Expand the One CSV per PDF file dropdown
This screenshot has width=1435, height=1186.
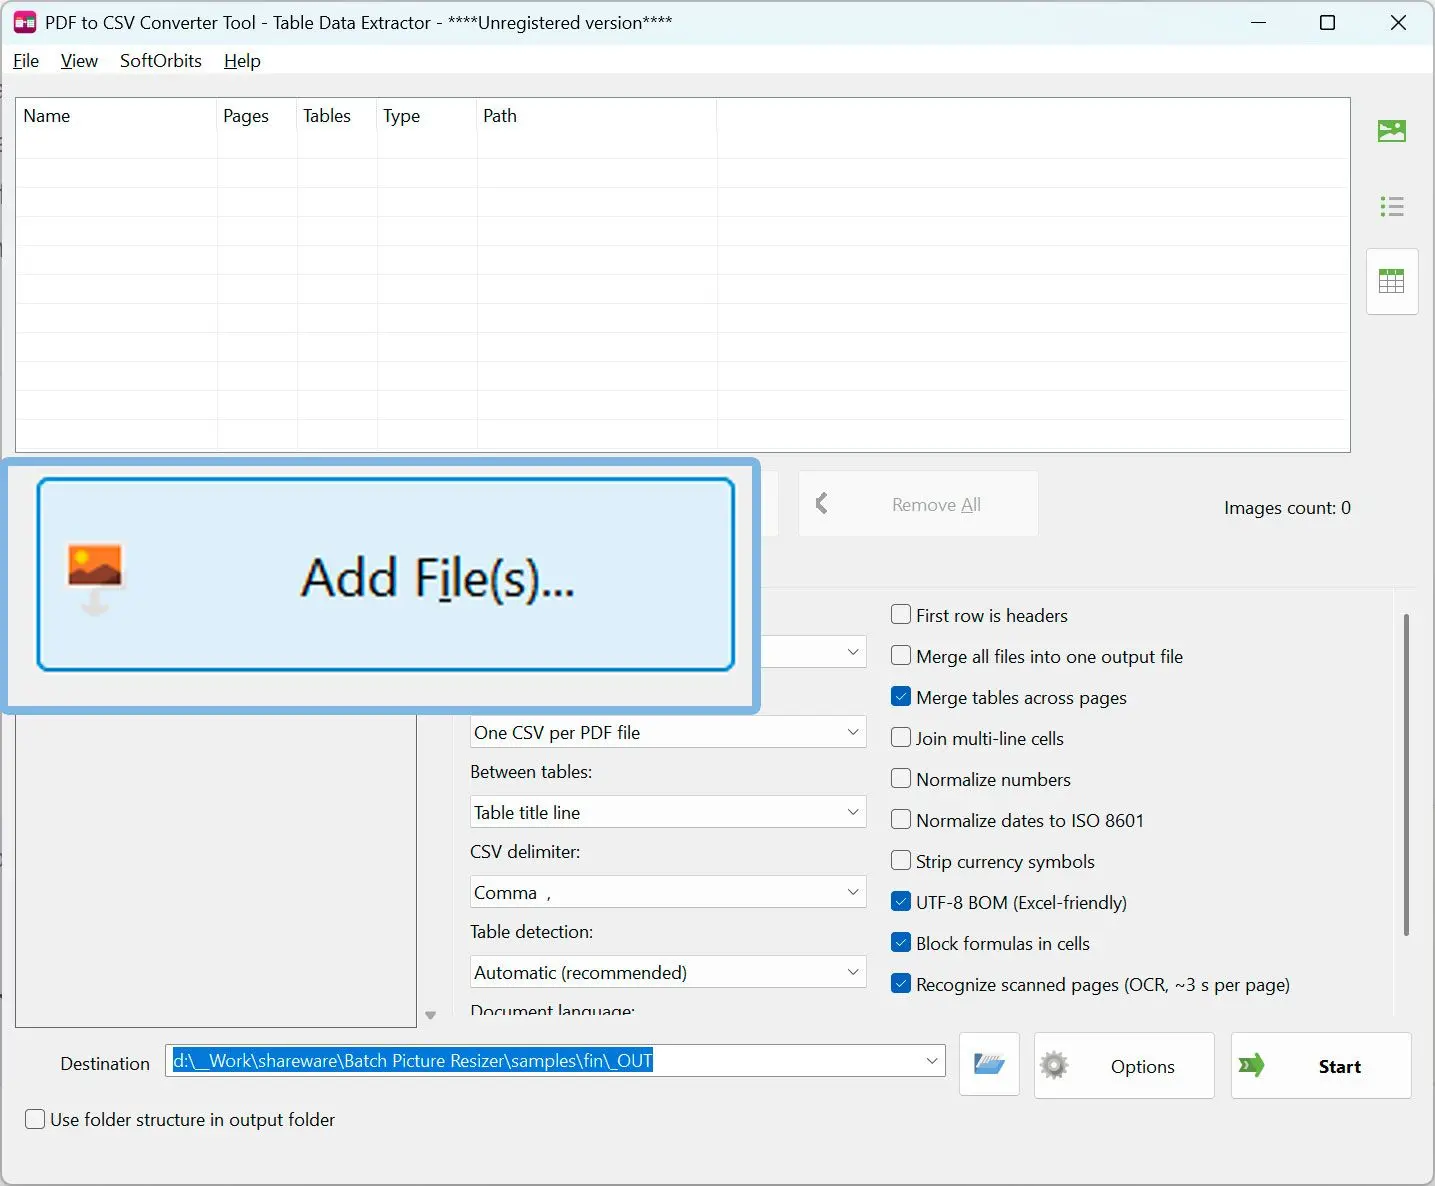[668, 732]
